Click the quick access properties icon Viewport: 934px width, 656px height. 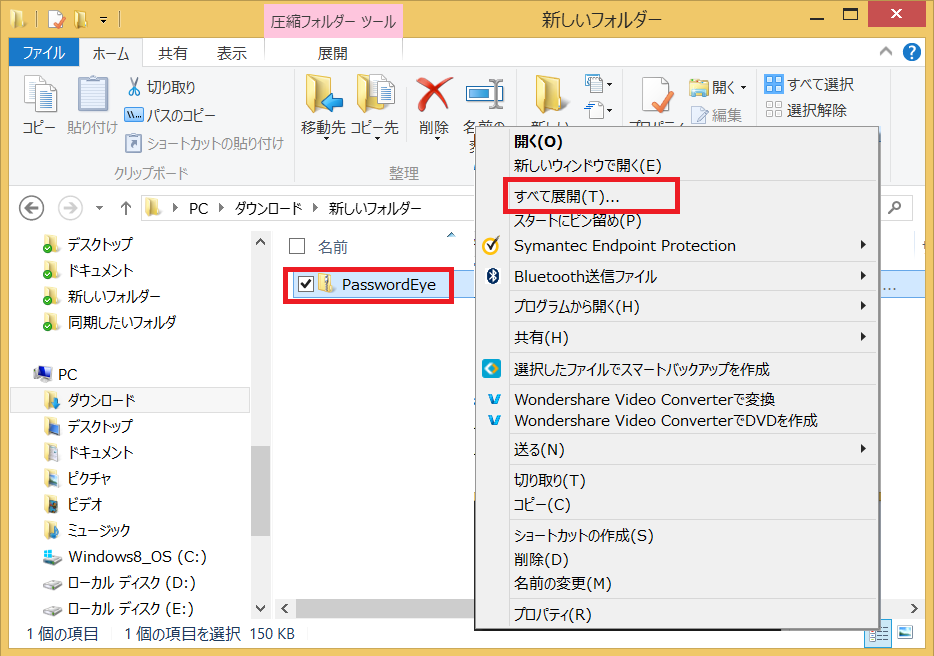point(55,20)
